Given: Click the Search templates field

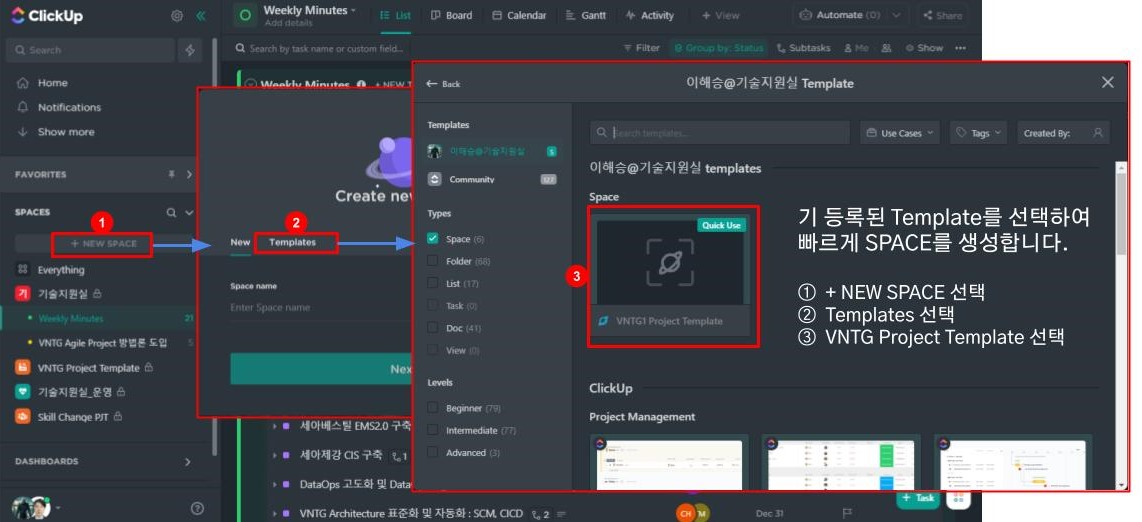Looking at the screenshot, I should click(720, 133).
